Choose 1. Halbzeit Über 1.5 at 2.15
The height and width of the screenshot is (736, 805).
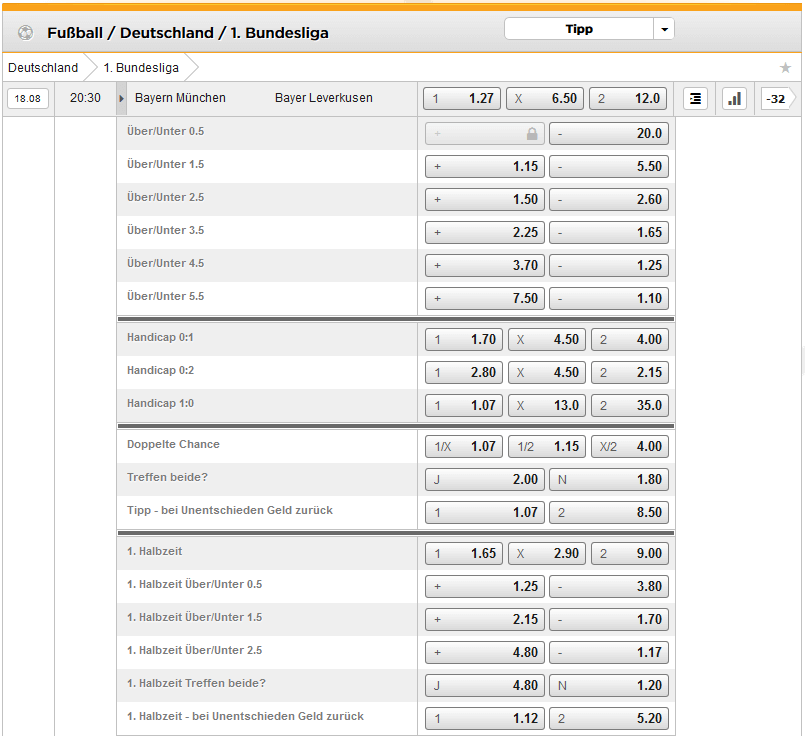click(x=485, y=619)
